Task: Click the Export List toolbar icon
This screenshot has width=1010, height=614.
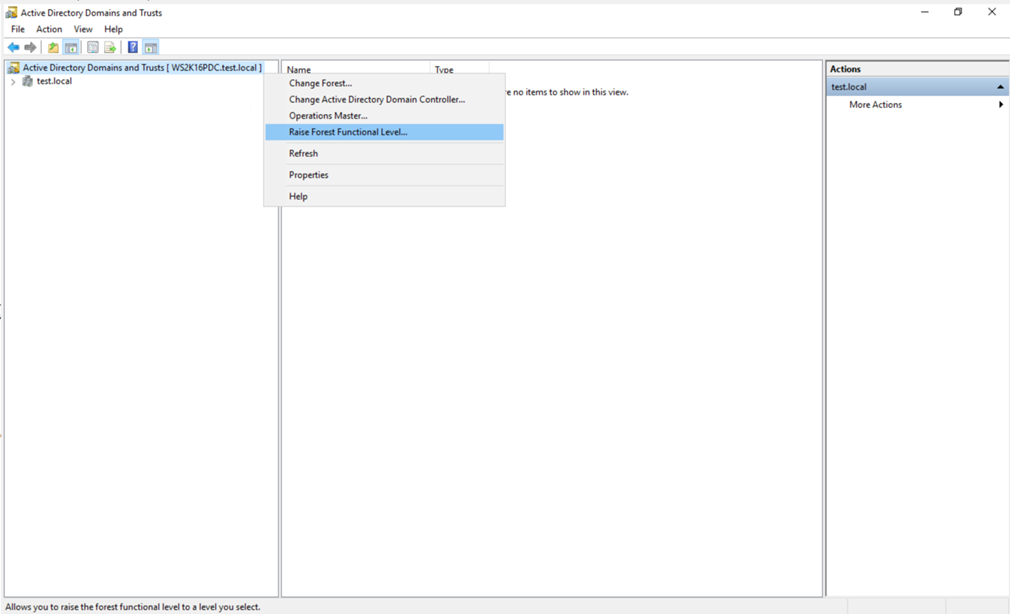Action: pos(110,47)
